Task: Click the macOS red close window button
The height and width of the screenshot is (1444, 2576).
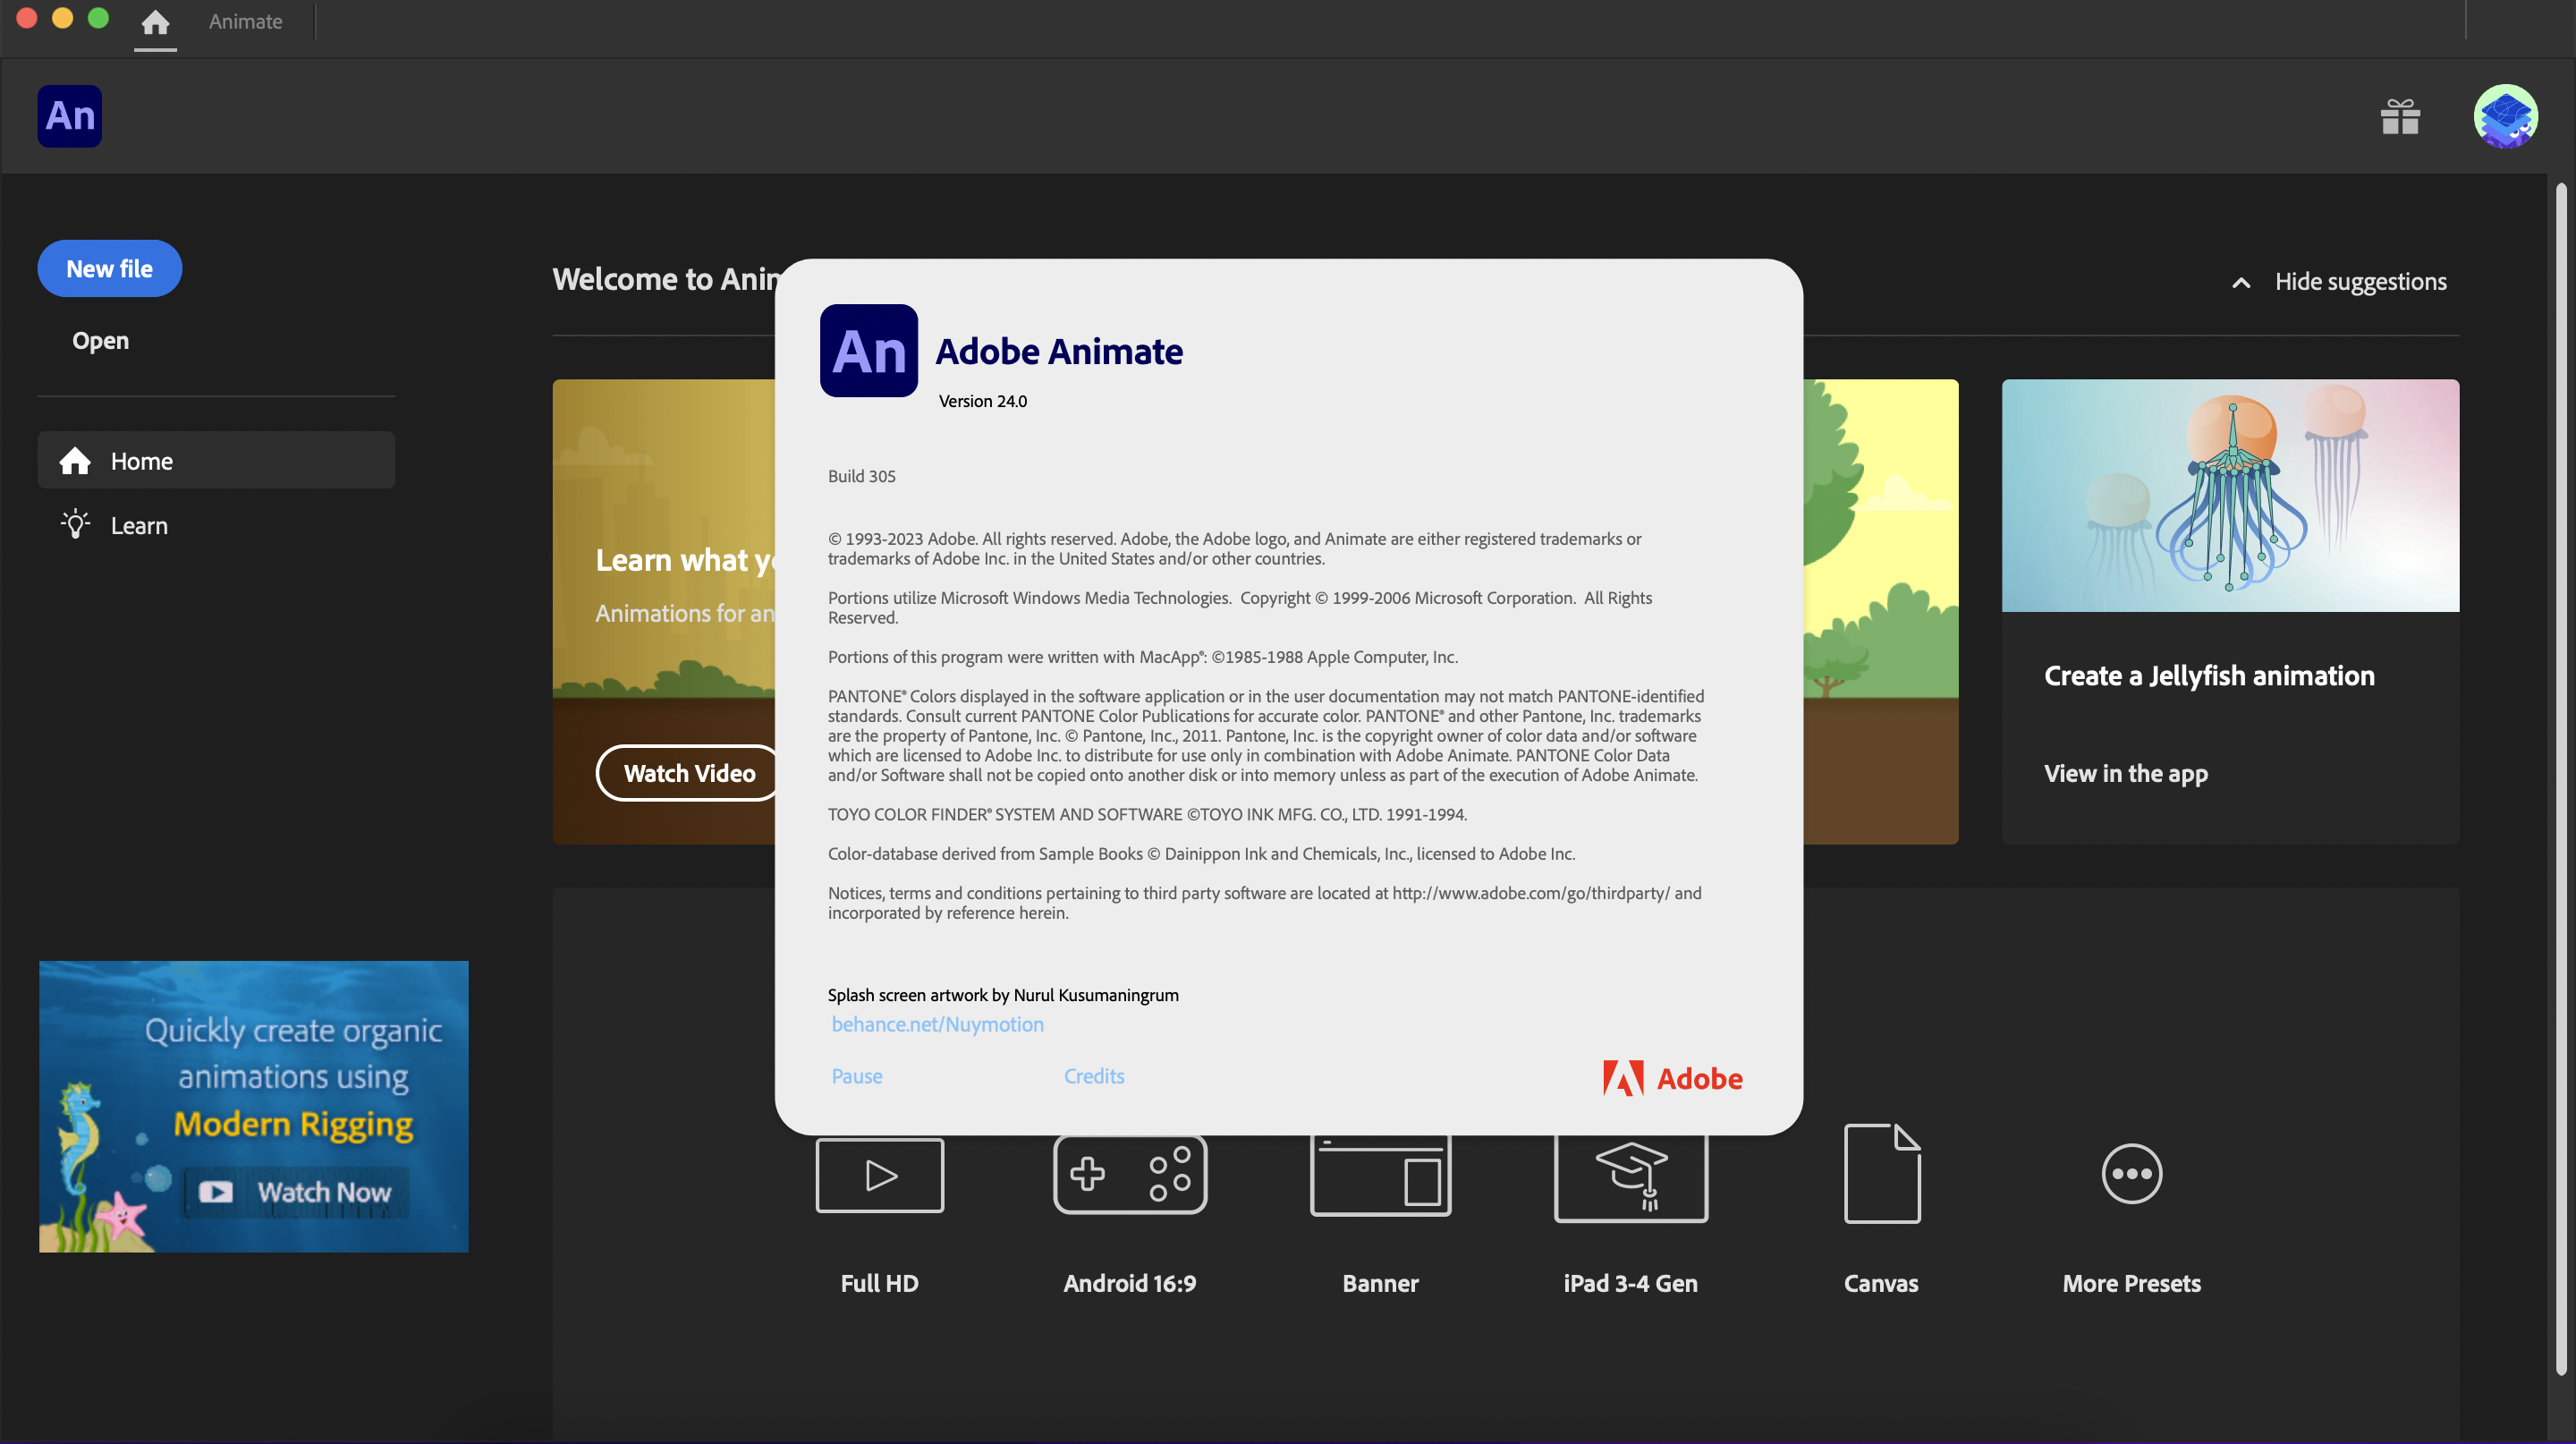Action: point(27,18)
